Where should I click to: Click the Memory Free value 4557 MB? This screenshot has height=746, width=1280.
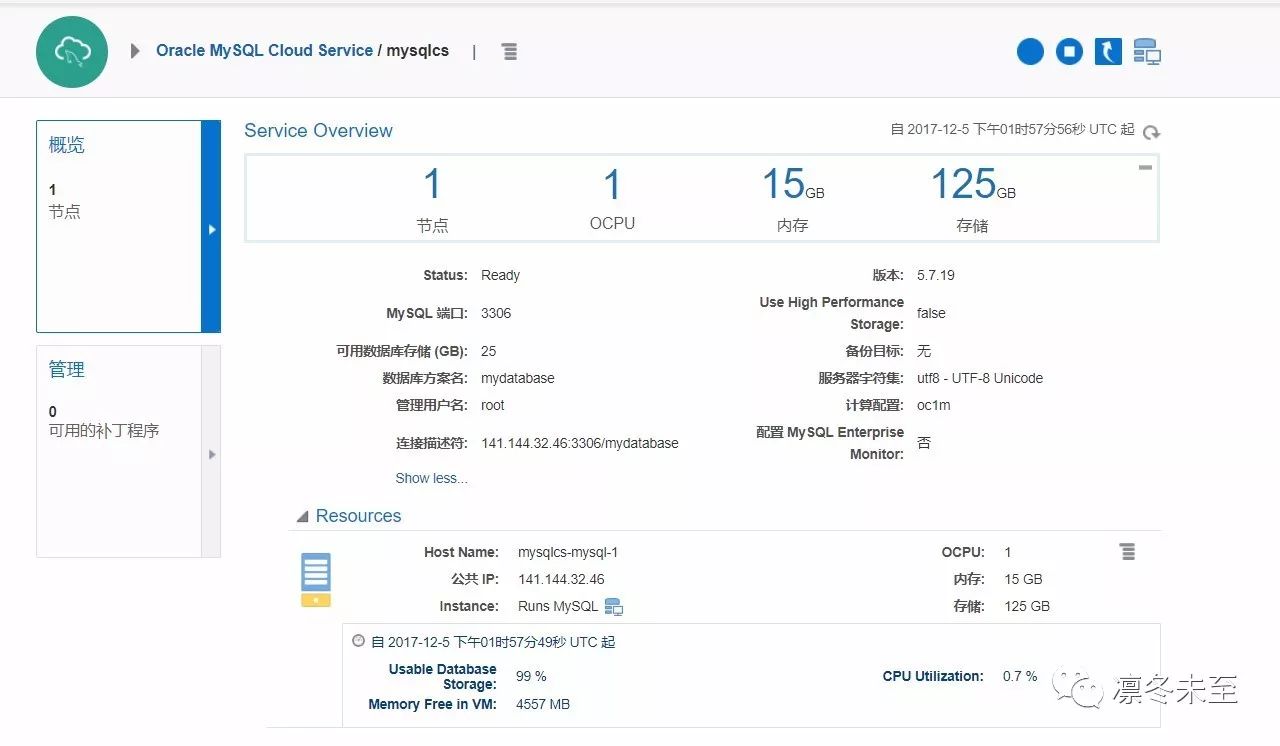coord(543,704)
